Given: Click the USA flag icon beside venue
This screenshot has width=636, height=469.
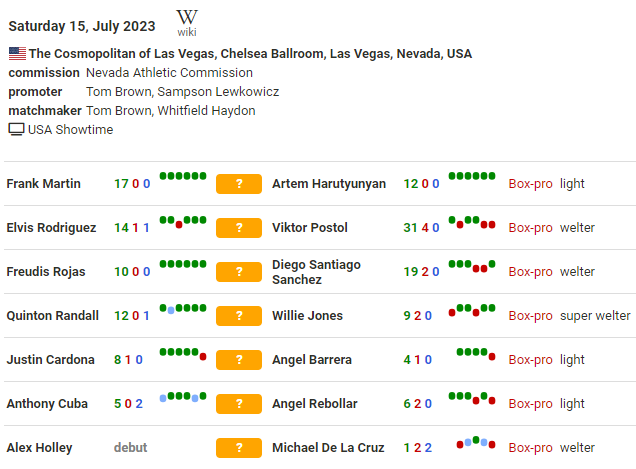Looking at the screenshot, I should coord(17,54).
